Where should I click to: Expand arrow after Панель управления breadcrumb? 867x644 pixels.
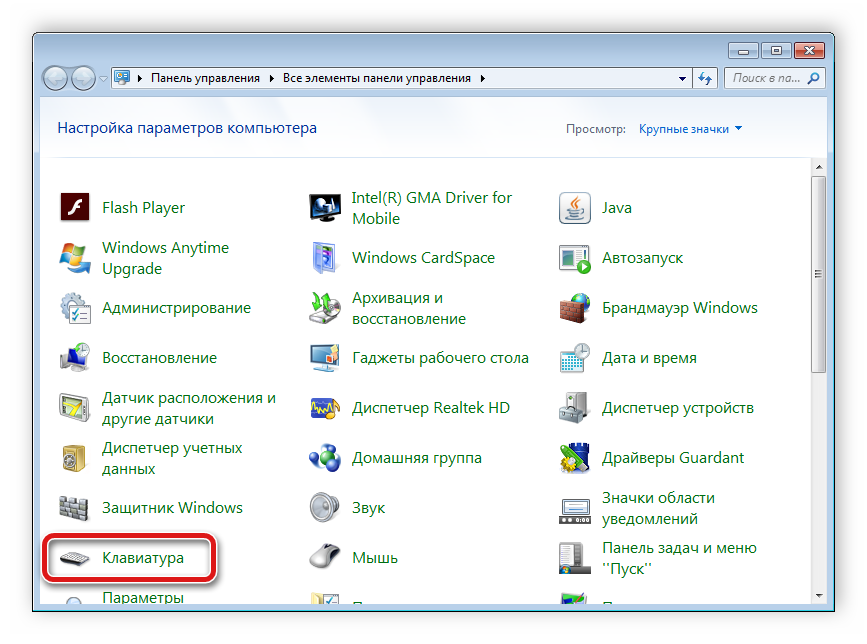pyautogui.click(x=271, y=78)
